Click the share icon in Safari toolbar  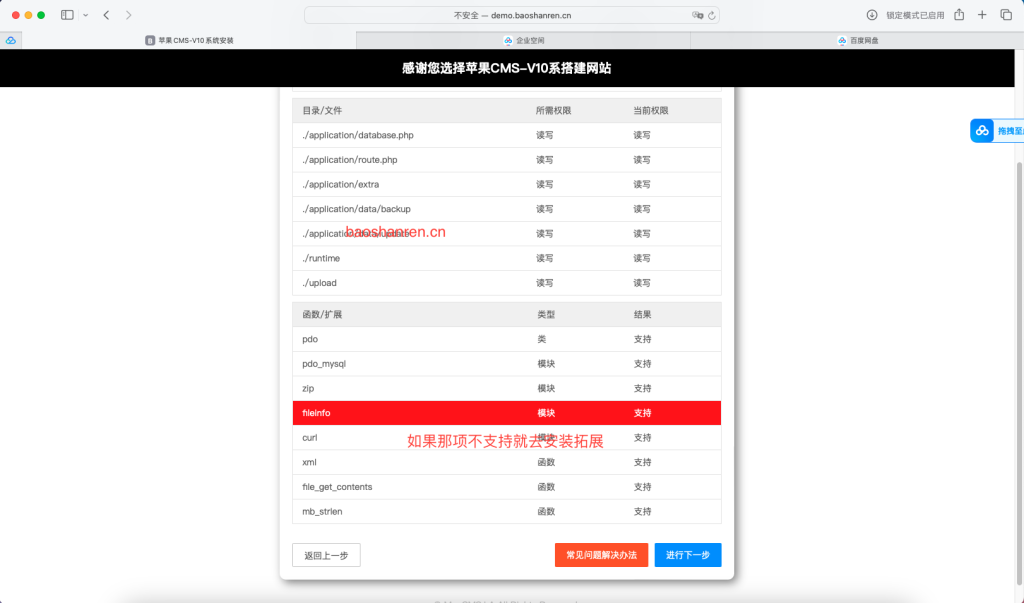[x=959, y=14]
